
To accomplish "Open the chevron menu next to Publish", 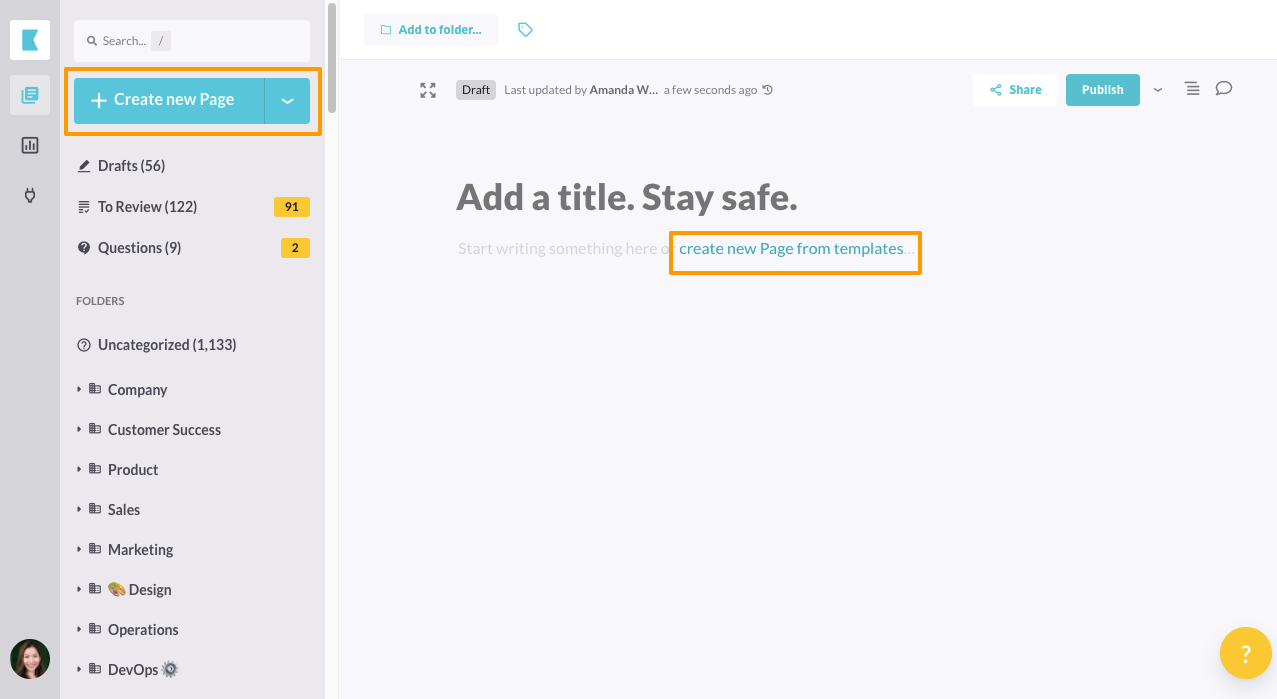I will click(x=1158, y=90).
